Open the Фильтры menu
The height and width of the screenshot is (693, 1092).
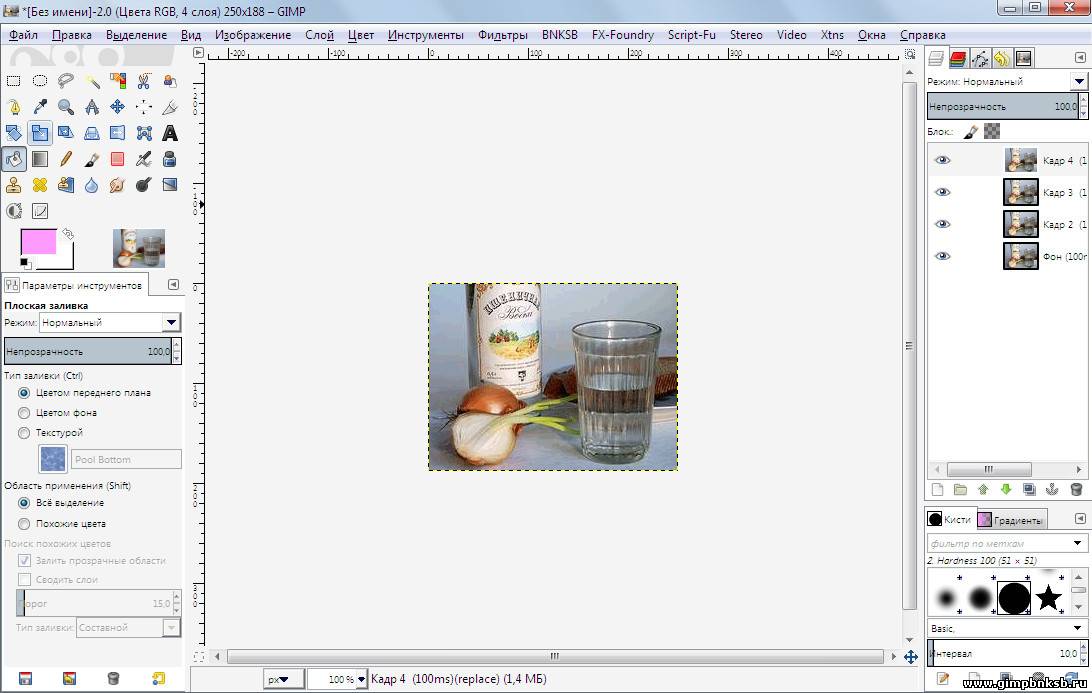(x=502, y=35)
